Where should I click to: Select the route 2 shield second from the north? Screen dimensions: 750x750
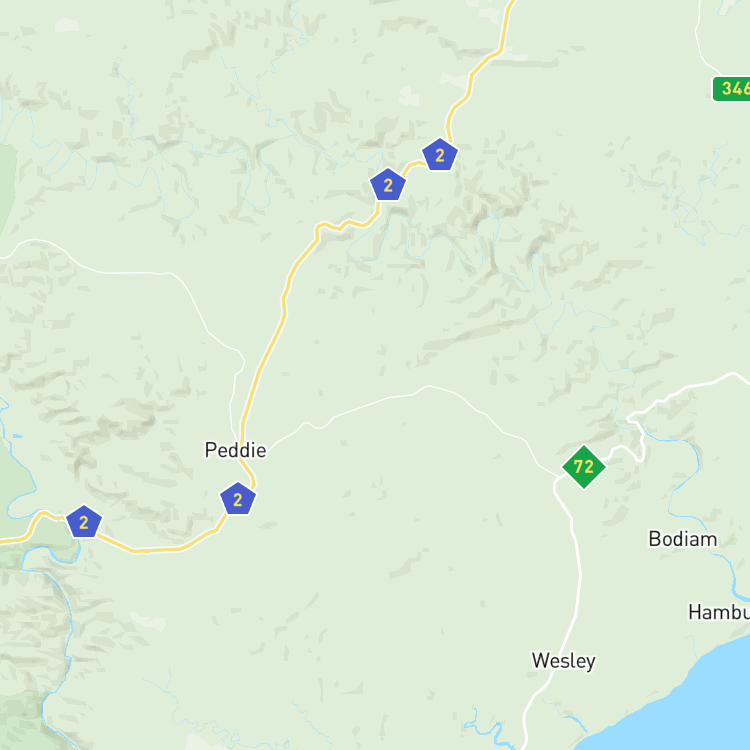click(388, 185)
